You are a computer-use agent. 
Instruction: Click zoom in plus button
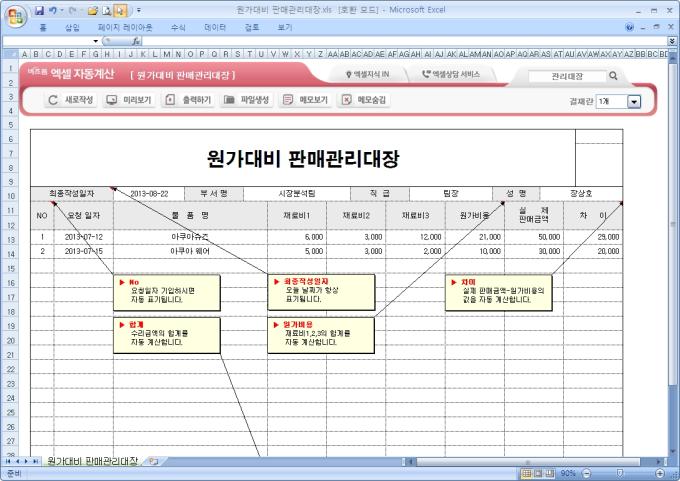coord(660,473)
